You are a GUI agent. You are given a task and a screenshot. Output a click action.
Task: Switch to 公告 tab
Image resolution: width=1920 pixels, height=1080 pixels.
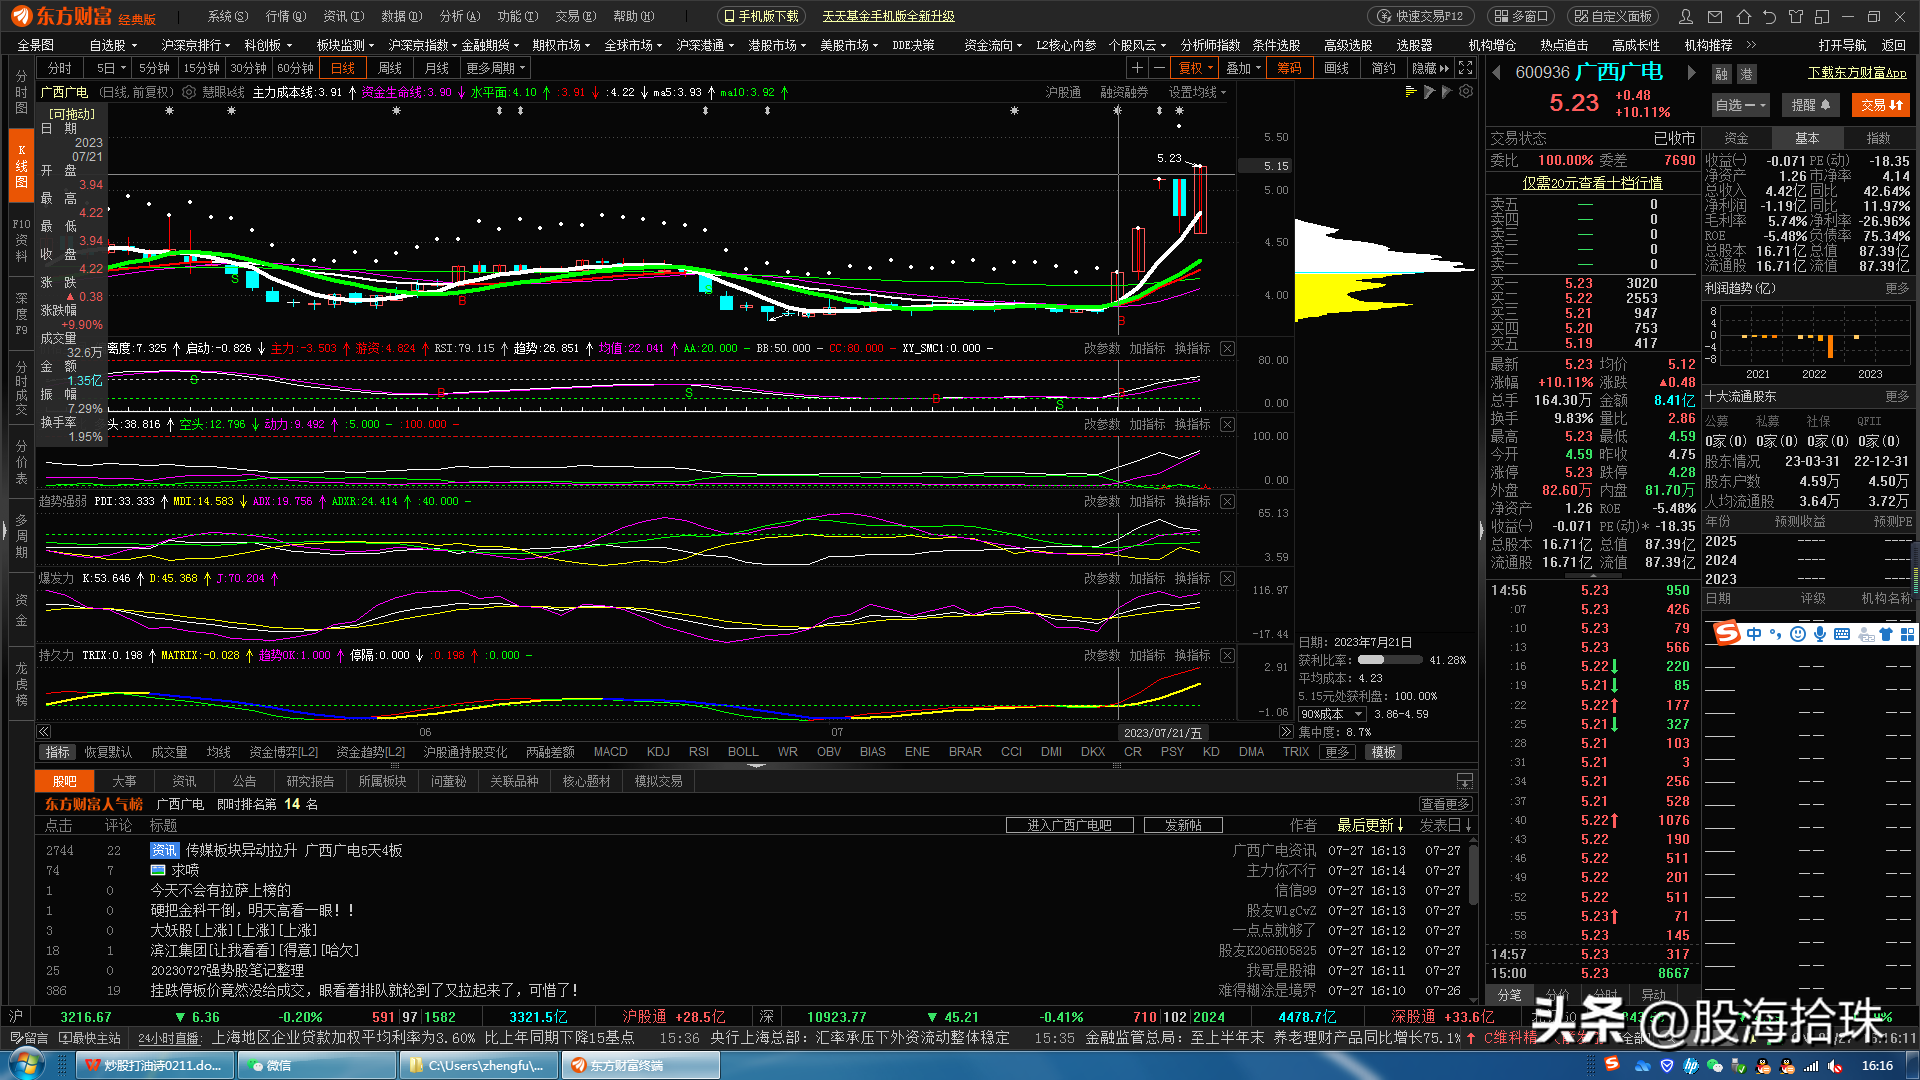(244, 781)
